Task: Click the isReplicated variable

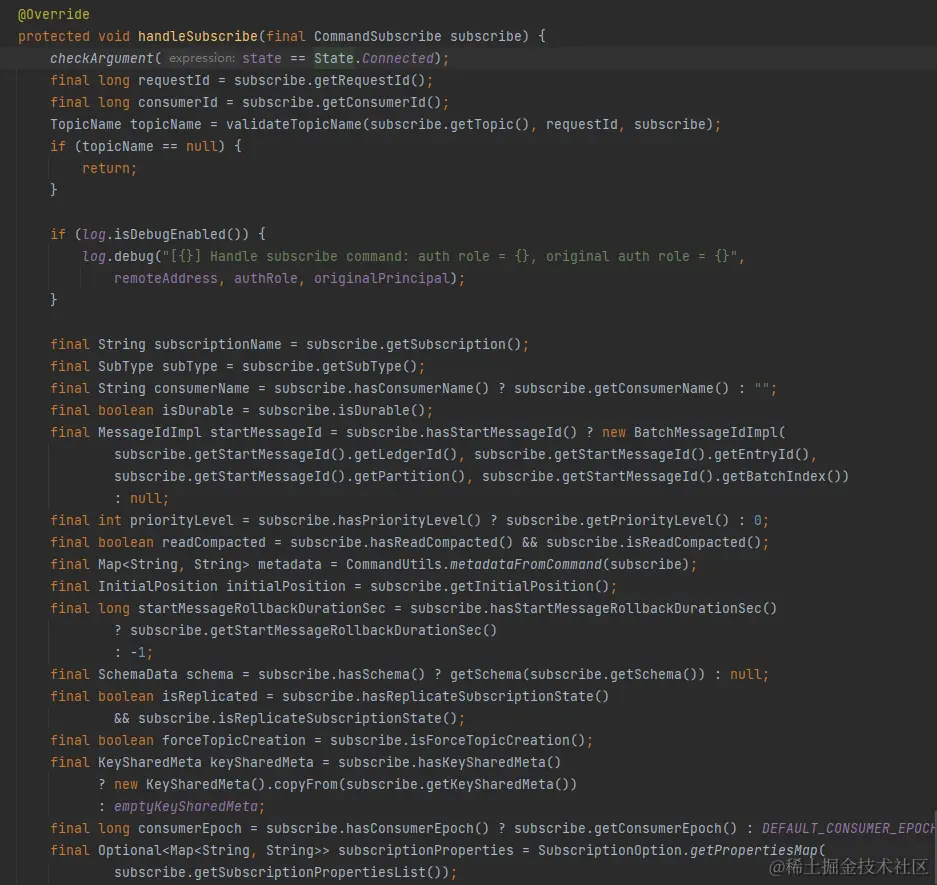Action: [210, 697]
